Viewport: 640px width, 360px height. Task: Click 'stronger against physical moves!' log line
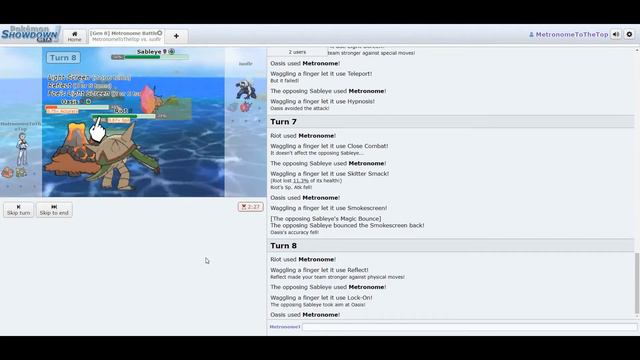[x=337, y=277]
